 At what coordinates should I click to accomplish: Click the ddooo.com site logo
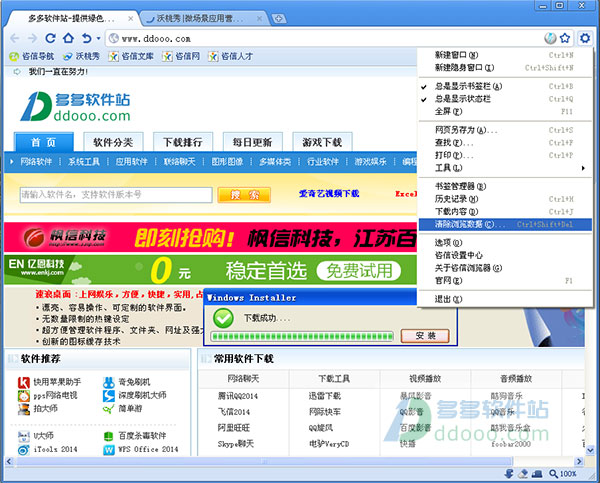[75, 106]
